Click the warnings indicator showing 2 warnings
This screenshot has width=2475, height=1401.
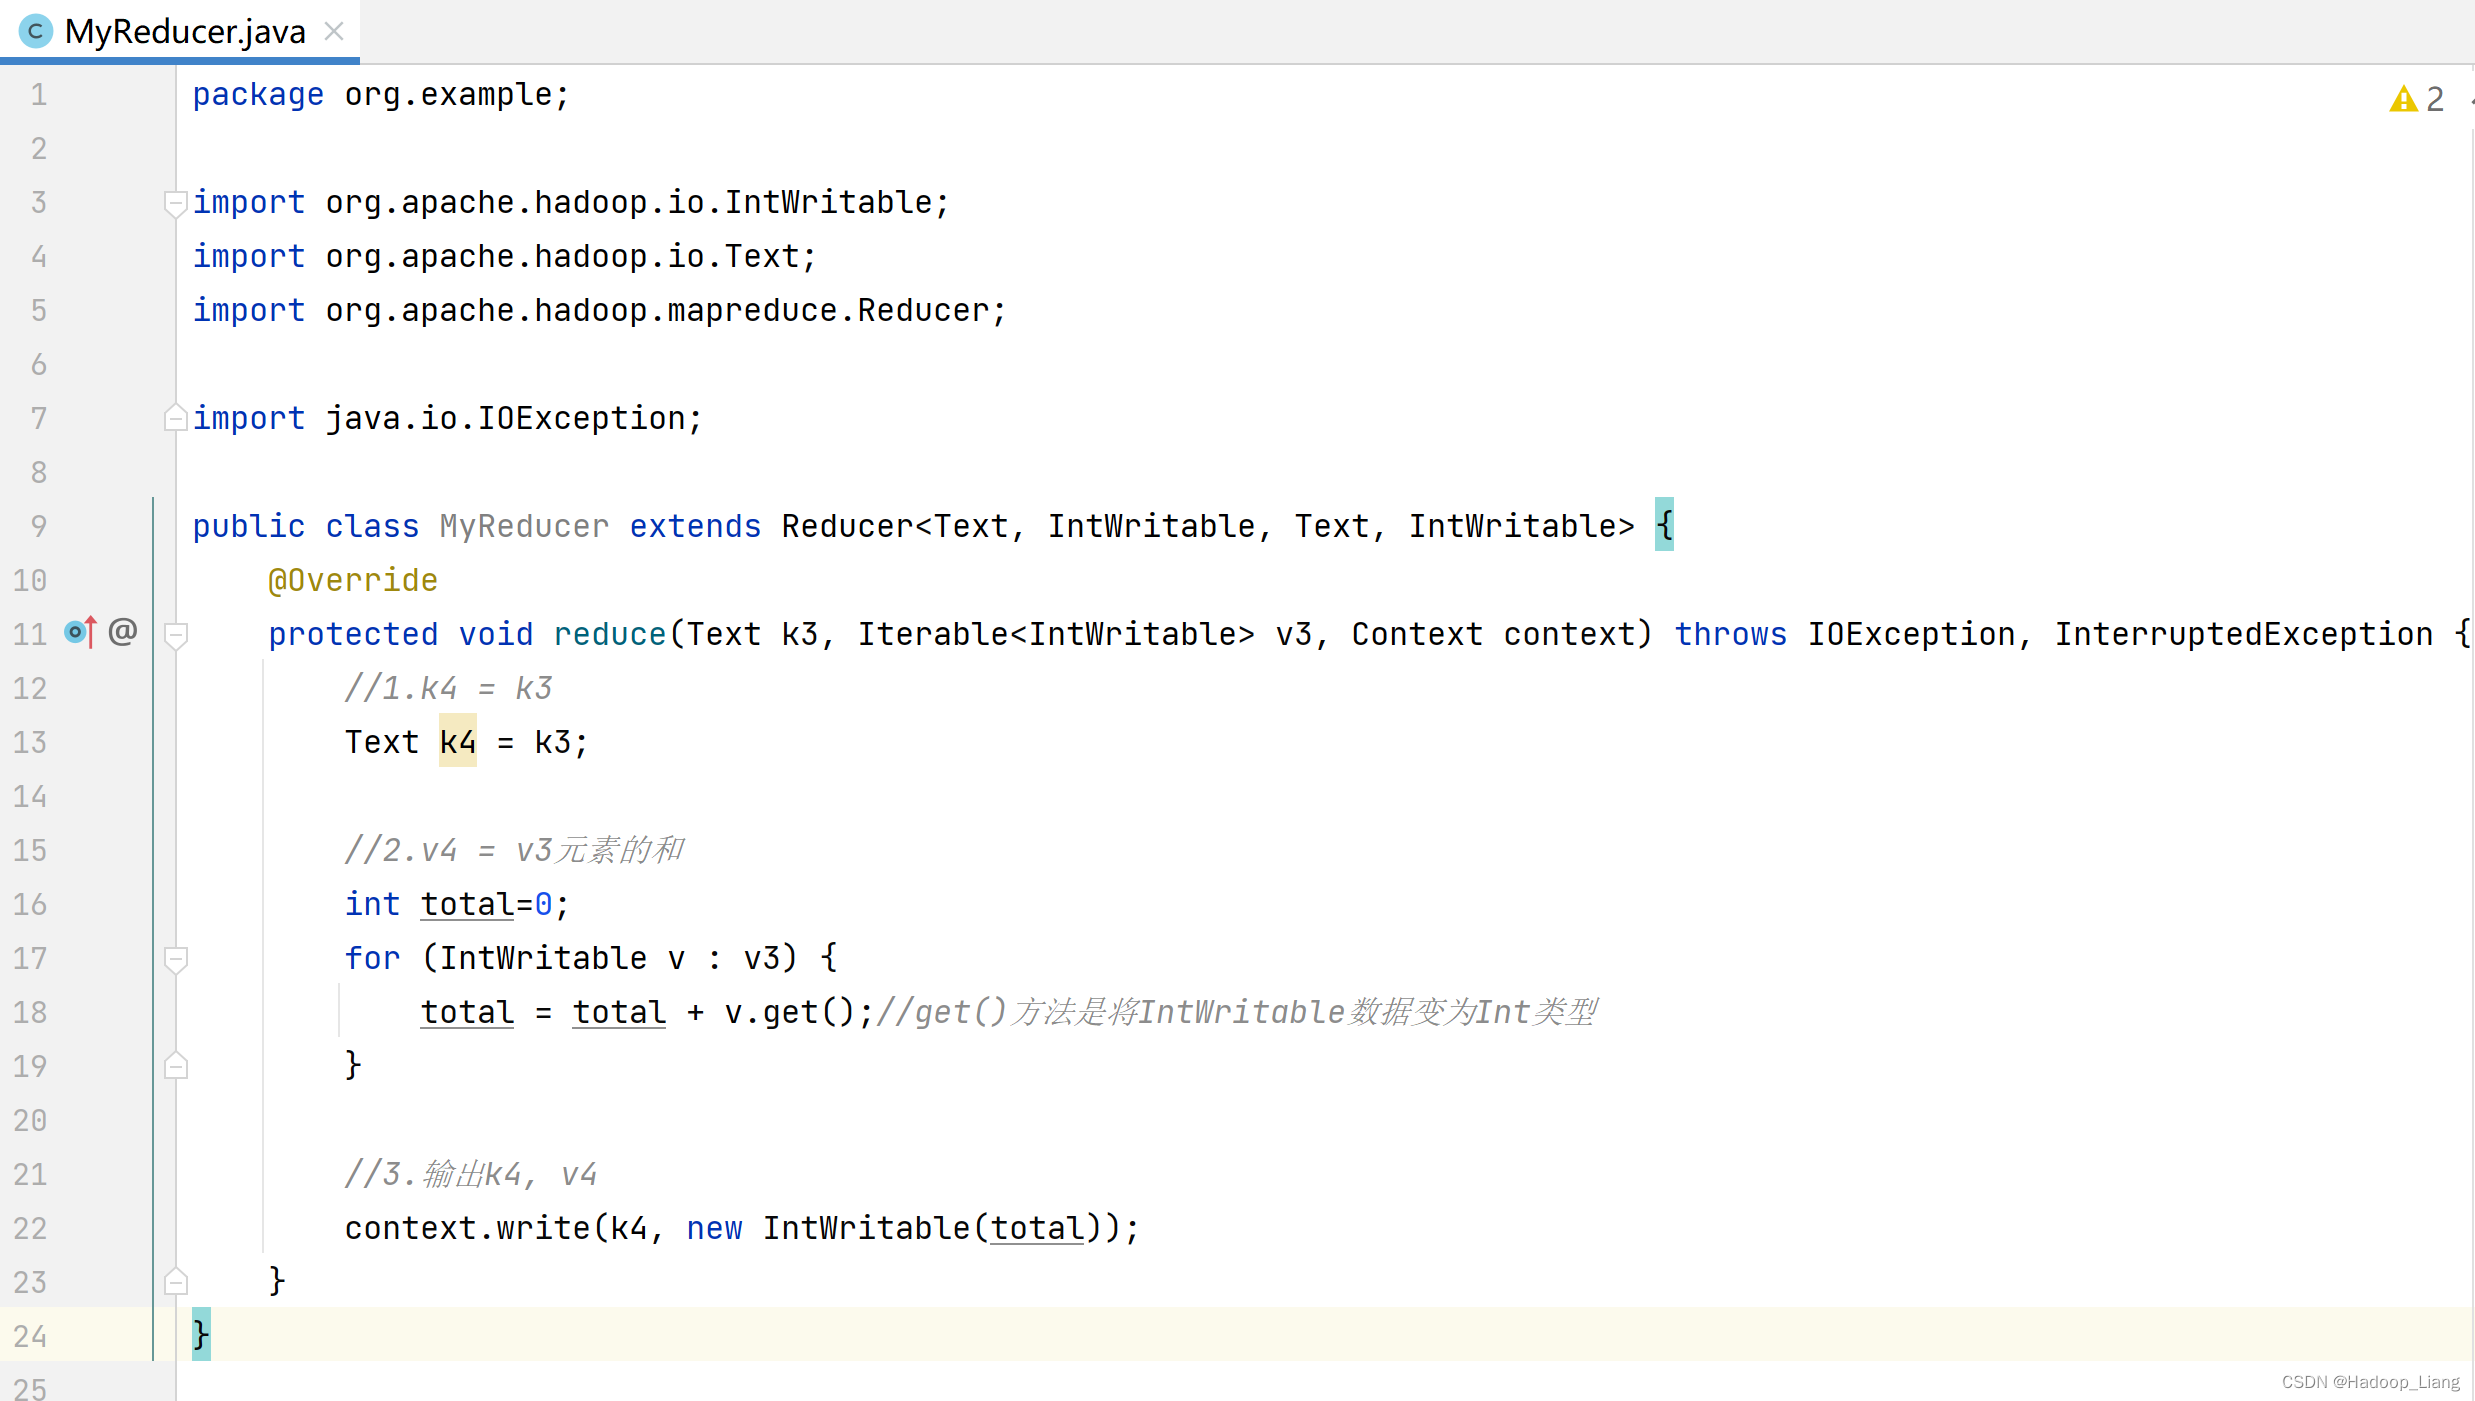(x=2413, y=98)
